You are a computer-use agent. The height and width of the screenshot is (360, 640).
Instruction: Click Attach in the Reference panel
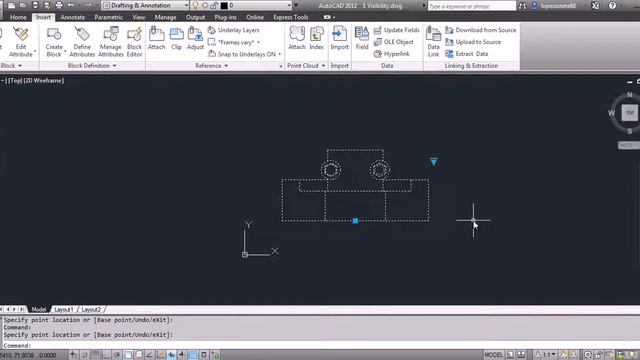[x=157, y=38]
